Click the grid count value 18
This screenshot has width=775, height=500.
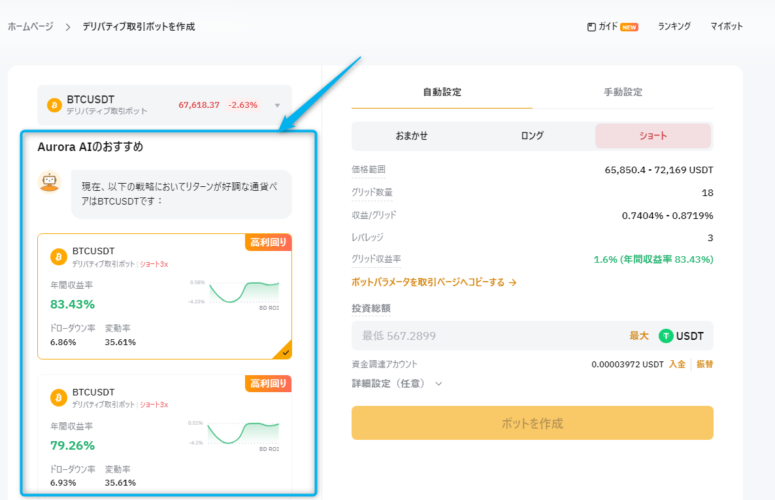tap(707, 193)
